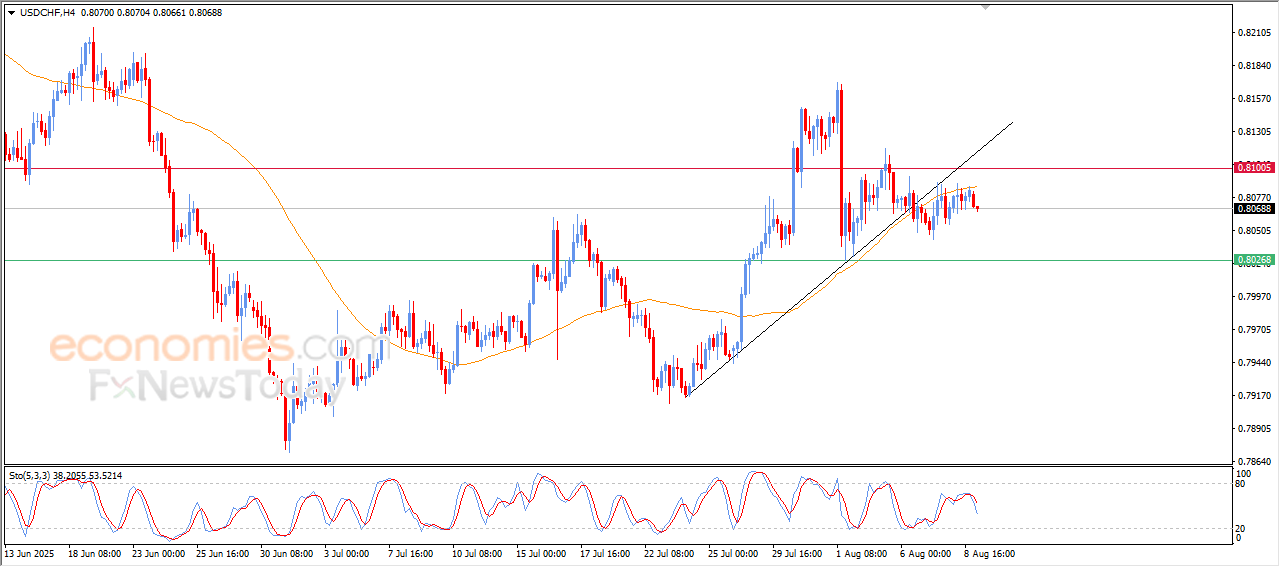Select the red 0.81005 price level label
Viewport: 1280px width, 567px height.
(x=1253, y=168)
